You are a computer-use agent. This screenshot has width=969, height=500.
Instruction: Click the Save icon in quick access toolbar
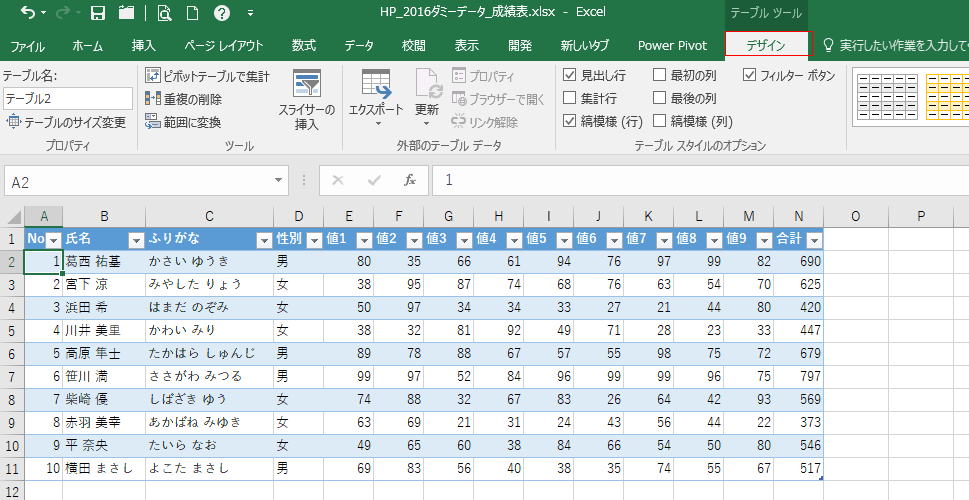point(98,13)
